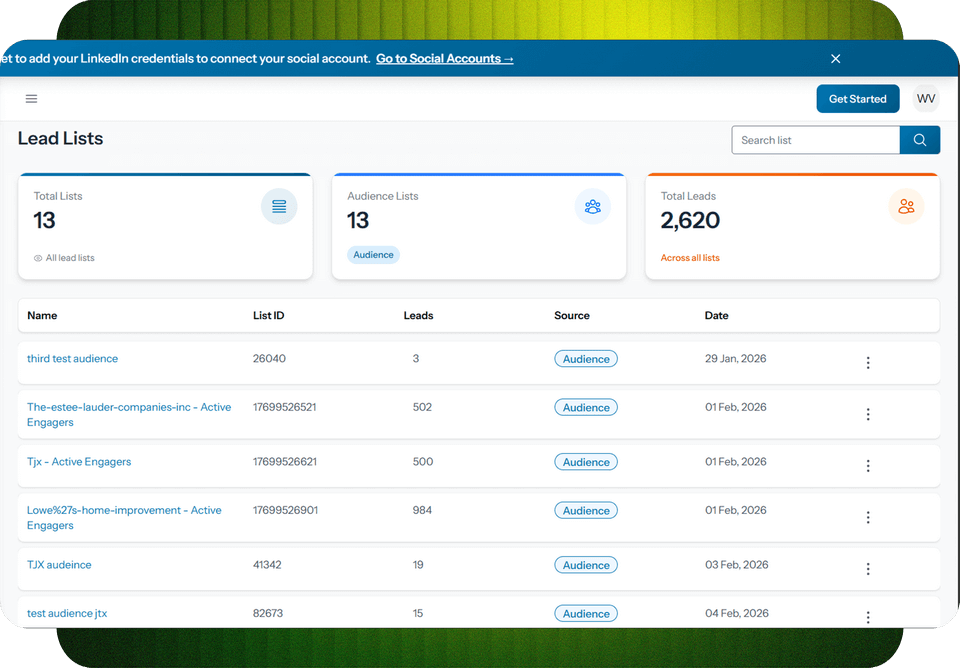Open the TJX audeince list
Viewport: 960px width, 668px height.
tap(59, 565)
